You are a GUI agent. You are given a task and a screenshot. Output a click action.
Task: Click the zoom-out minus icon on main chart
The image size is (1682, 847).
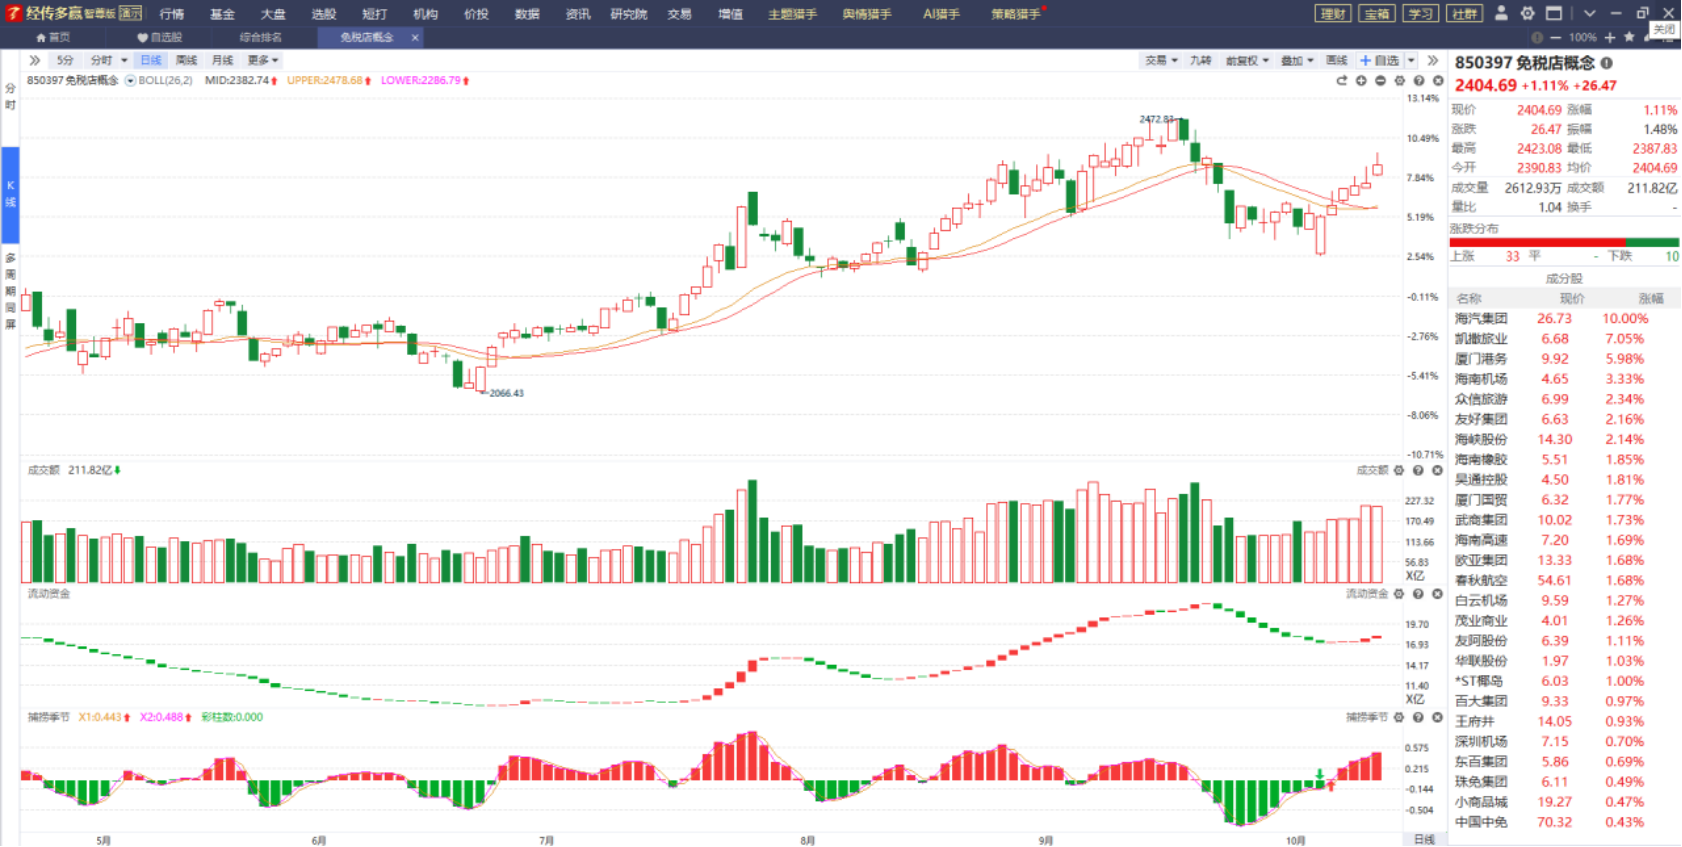click(x=1380, y=80)
